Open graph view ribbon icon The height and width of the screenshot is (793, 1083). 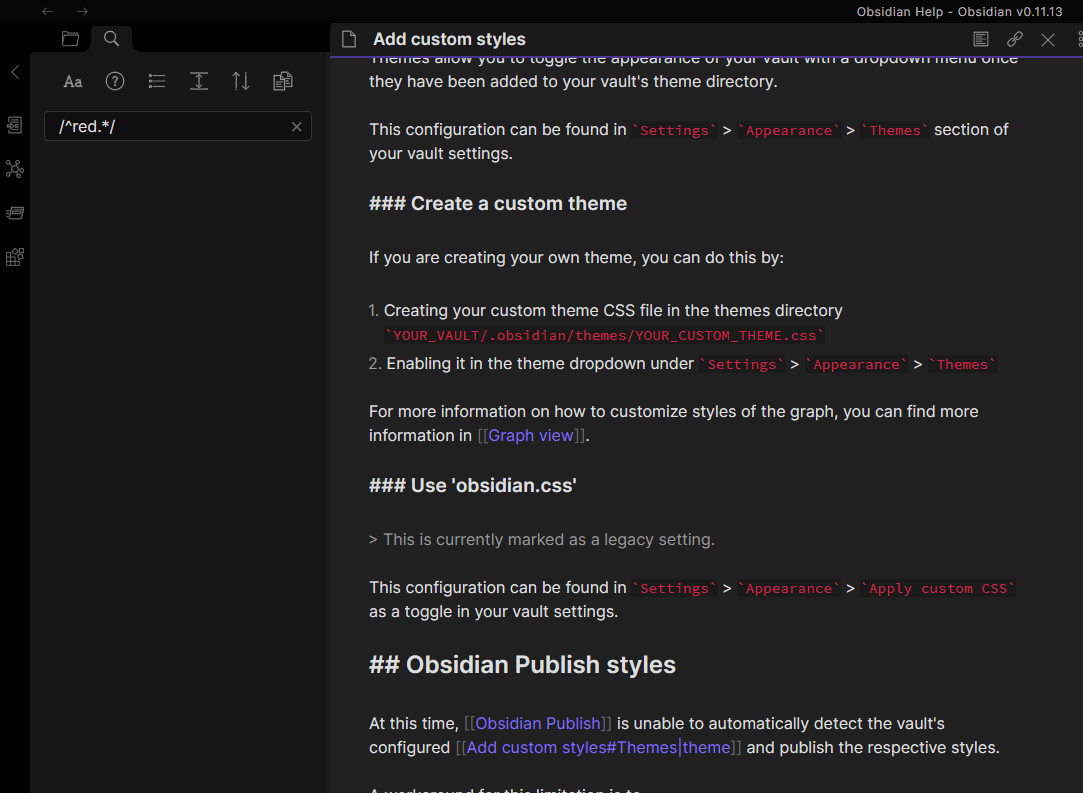[x=15, y=169]
